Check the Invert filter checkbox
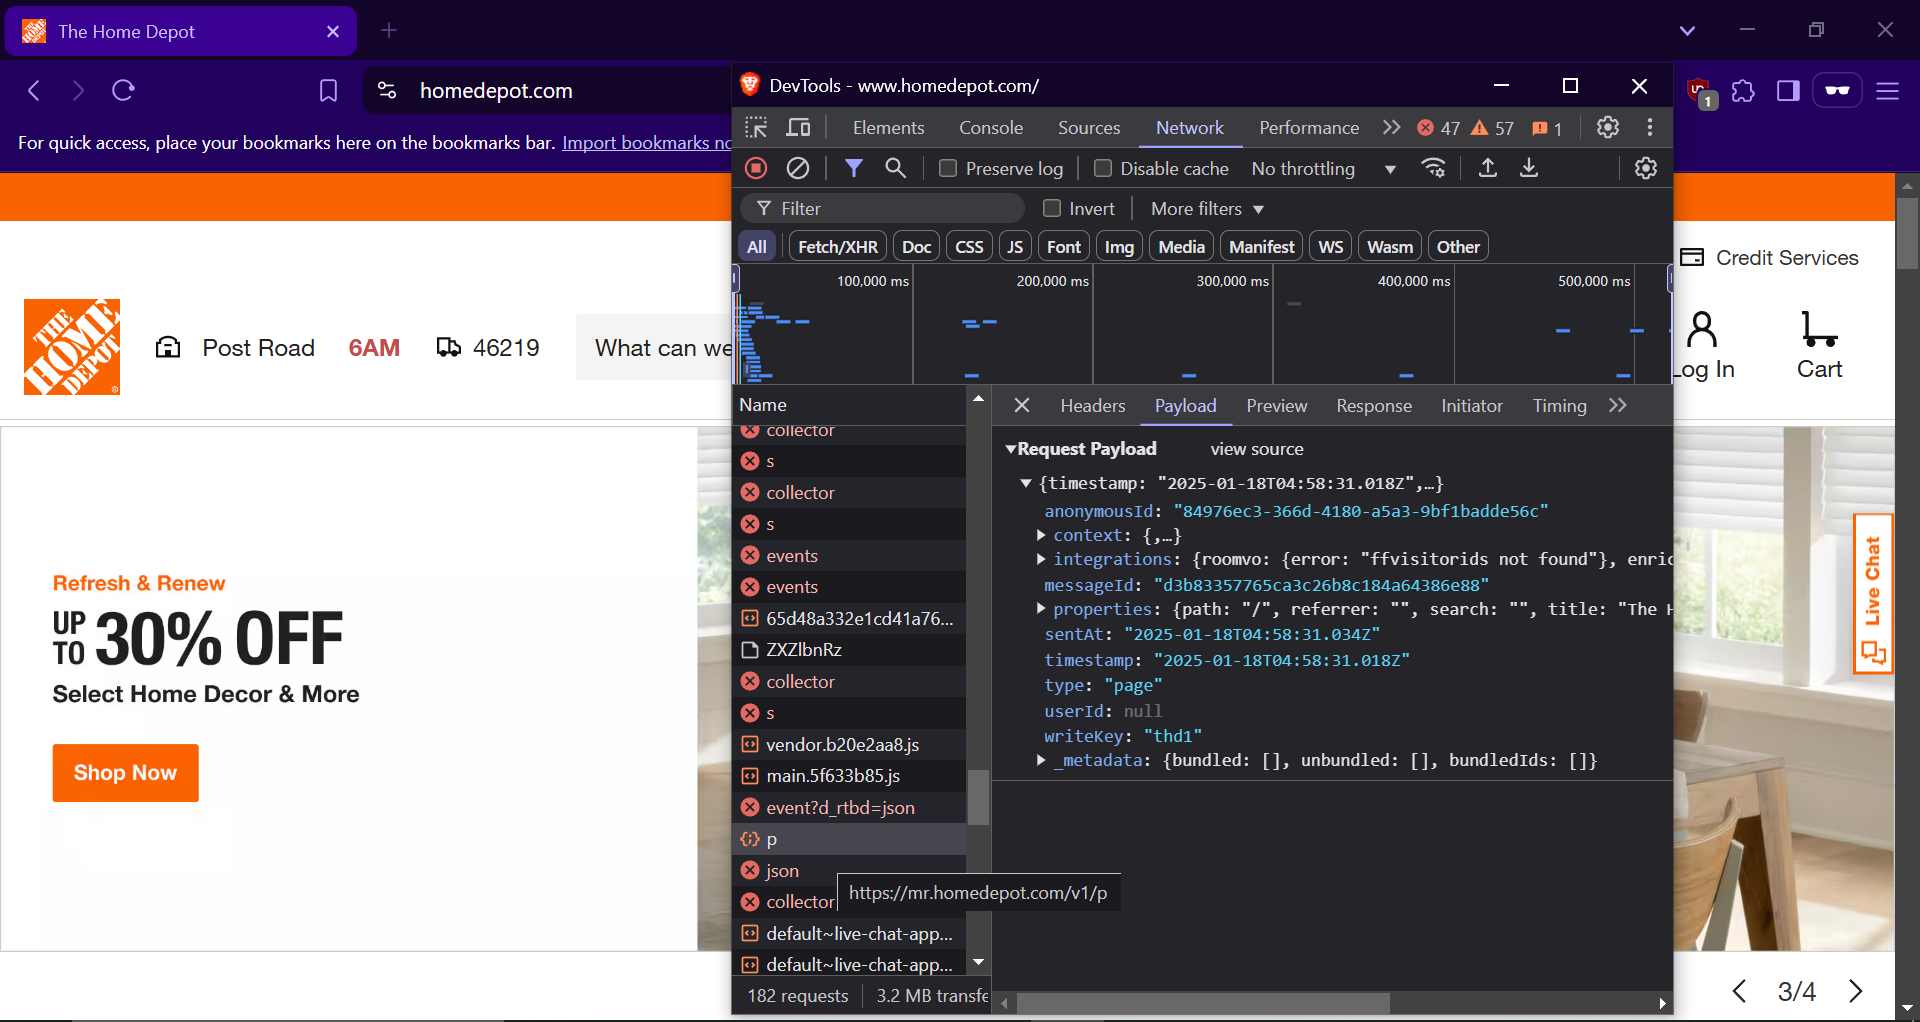This screenshot has height=1022, width=1920. pos(1052,208)
